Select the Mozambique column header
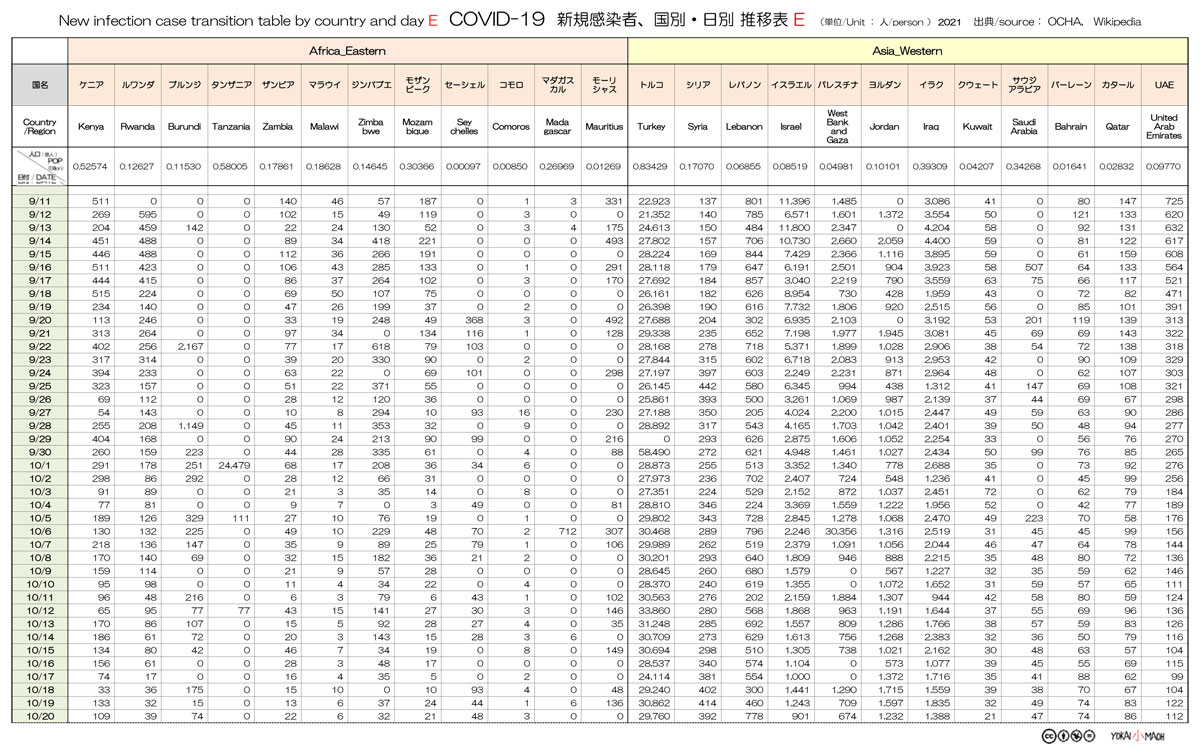 pyautogui.click(x=416, y=127)
